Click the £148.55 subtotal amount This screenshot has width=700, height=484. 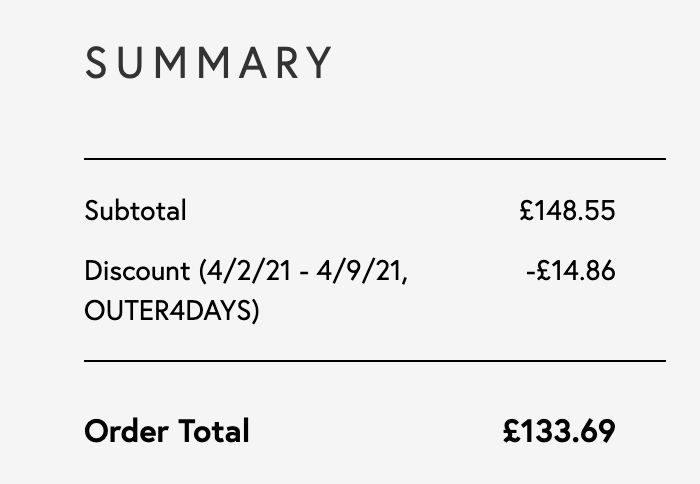click(567, 210)
